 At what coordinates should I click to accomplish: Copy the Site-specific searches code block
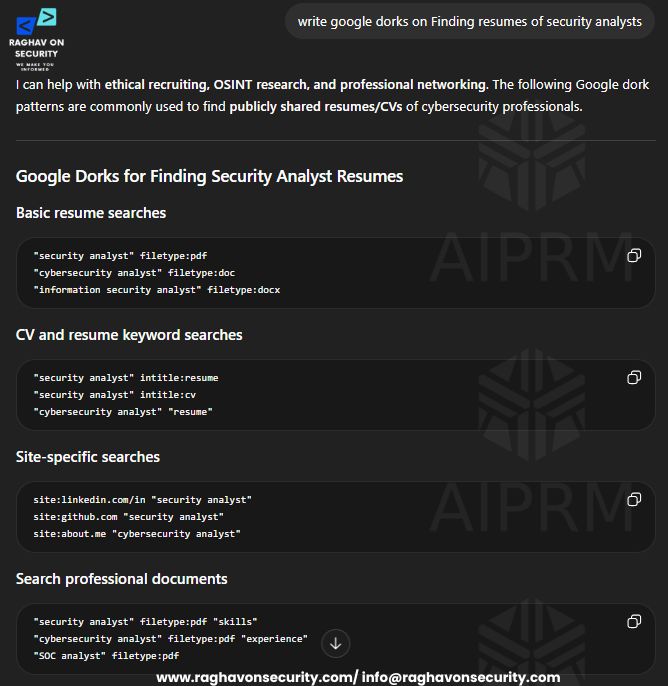click(x=634, y=499)
